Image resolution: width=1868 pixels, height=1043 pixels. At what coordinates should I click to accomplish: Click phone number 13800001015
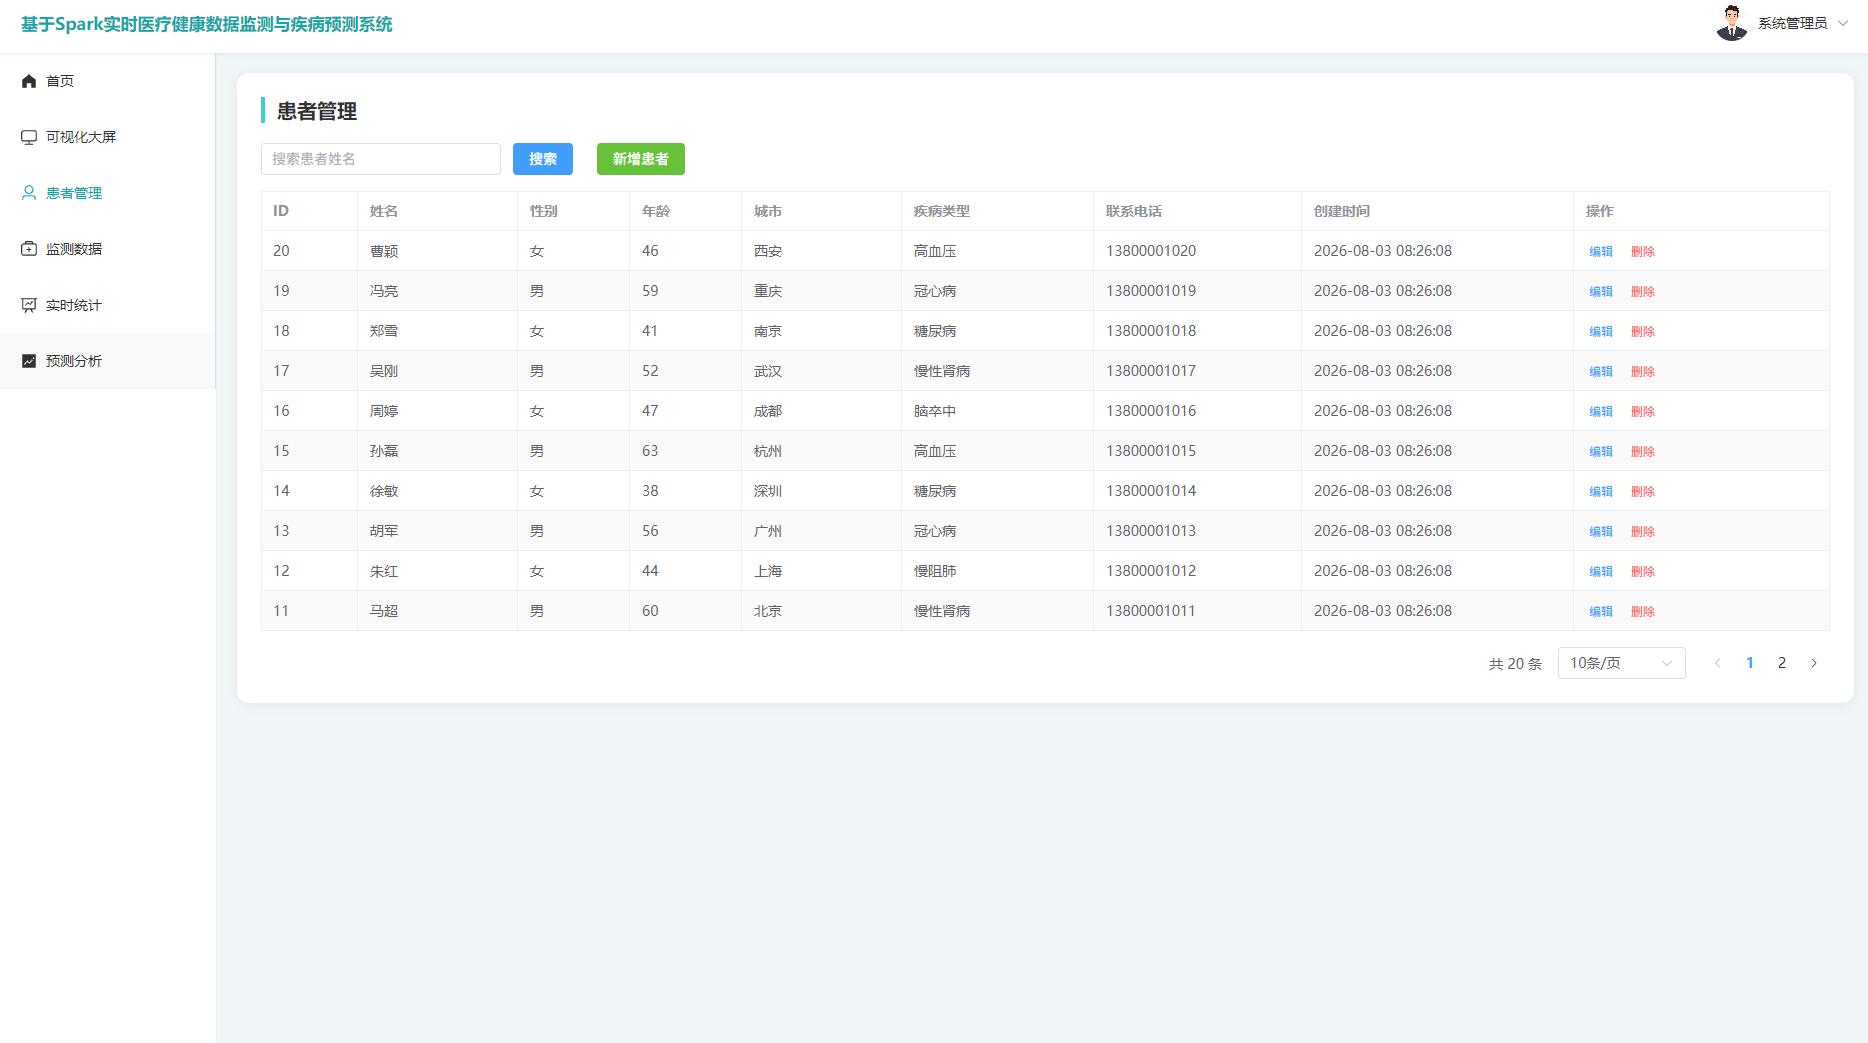1151,451
